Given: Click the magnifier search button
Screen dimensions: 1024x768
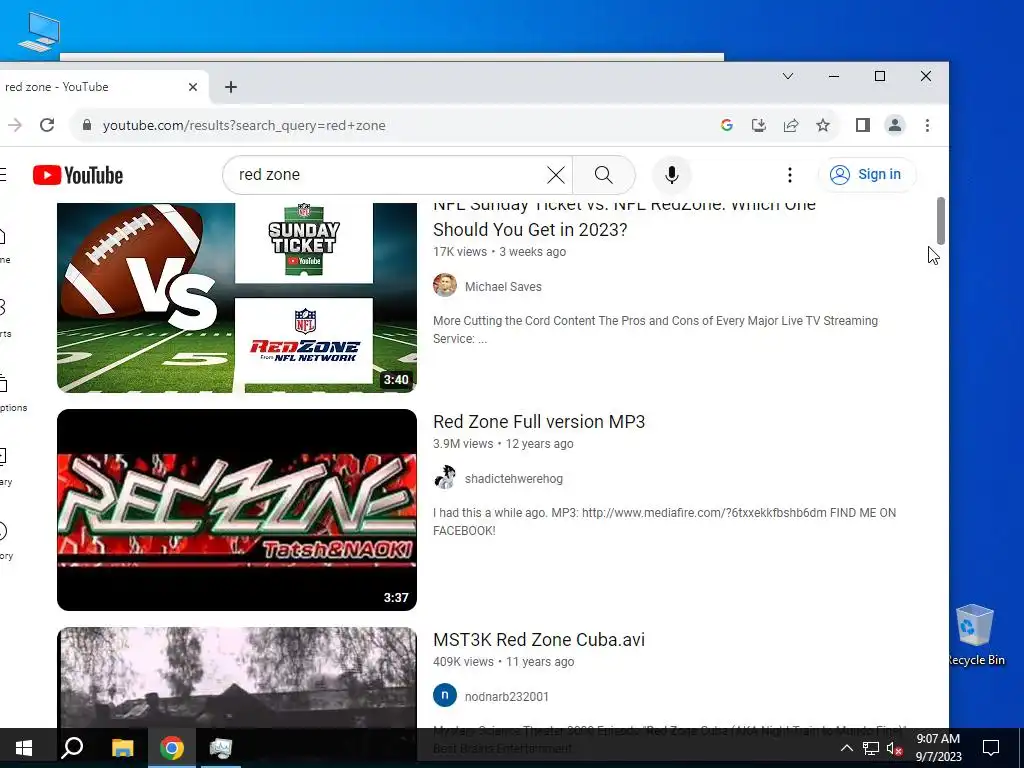Looking at the screenshot, I should 603,175.
